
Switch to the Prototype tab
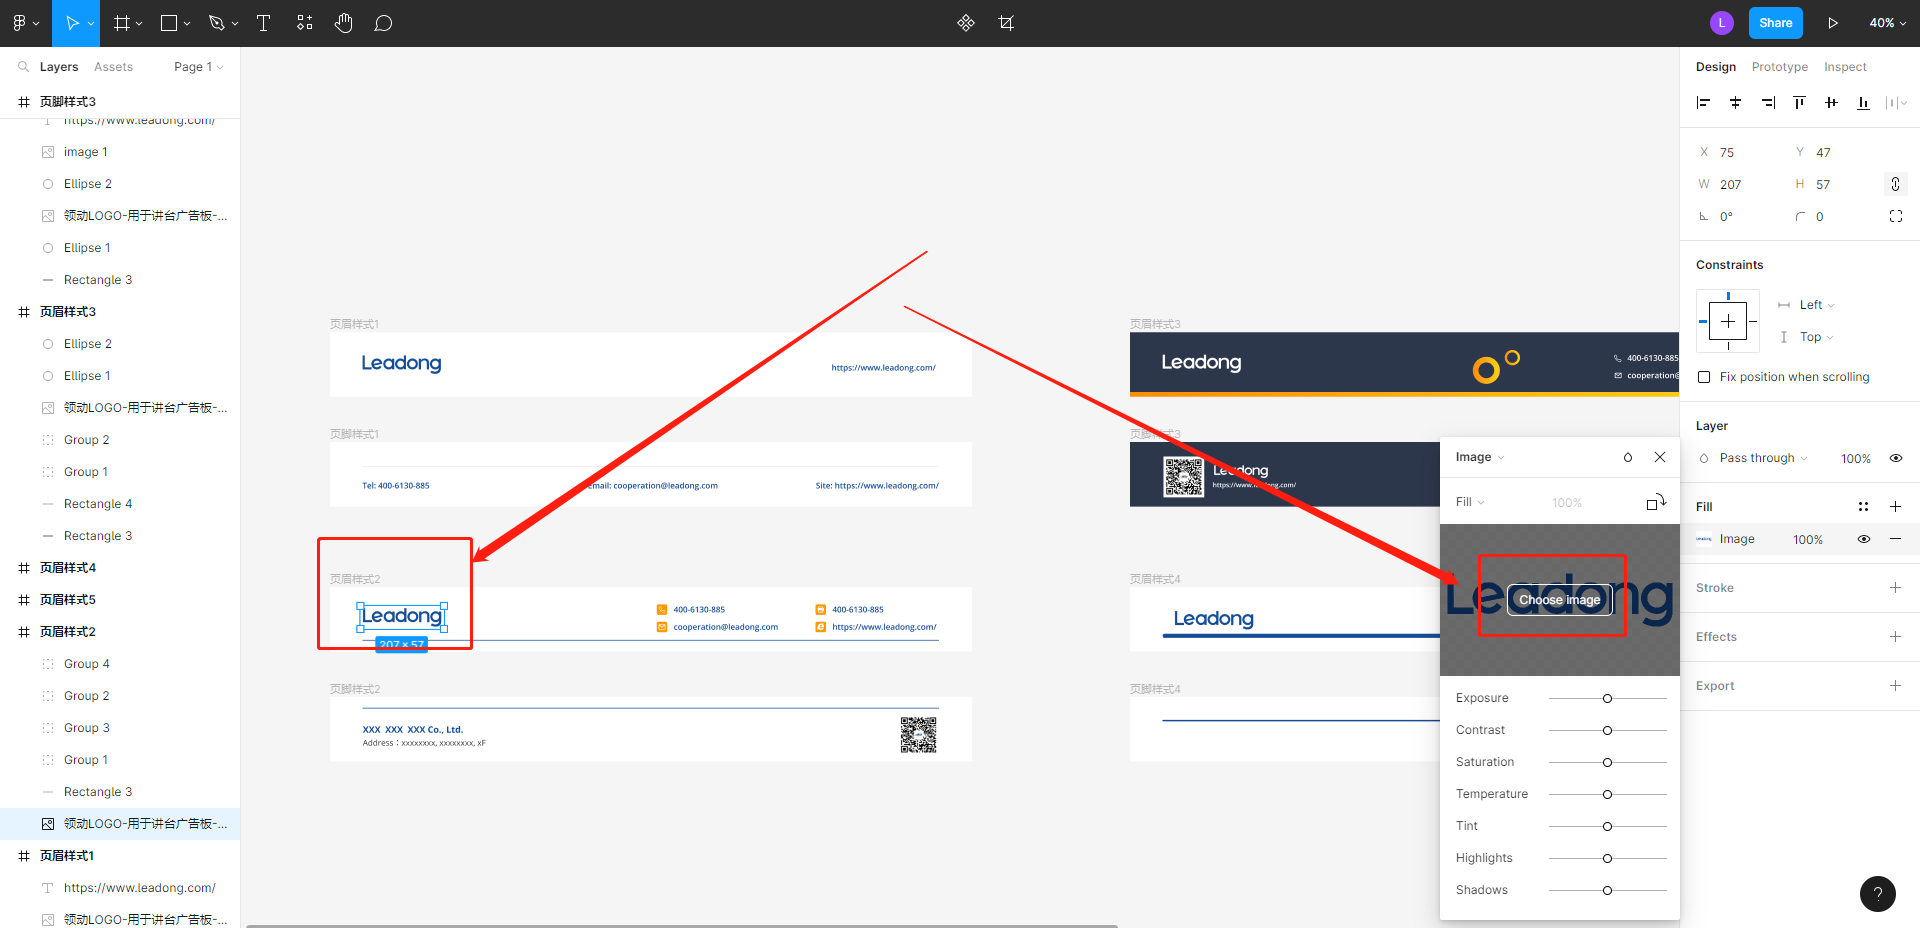[1779, 67]
